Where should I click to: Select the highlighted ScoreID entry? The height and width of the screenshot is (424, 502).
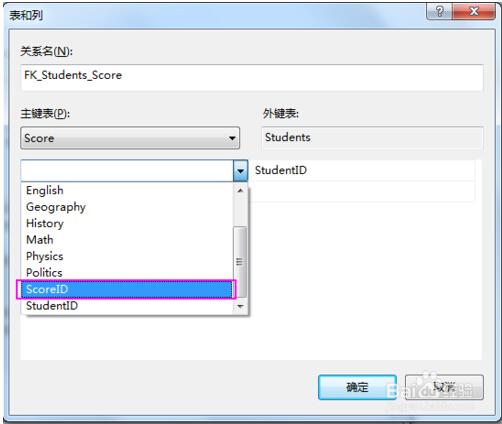[x=127, y=289]
